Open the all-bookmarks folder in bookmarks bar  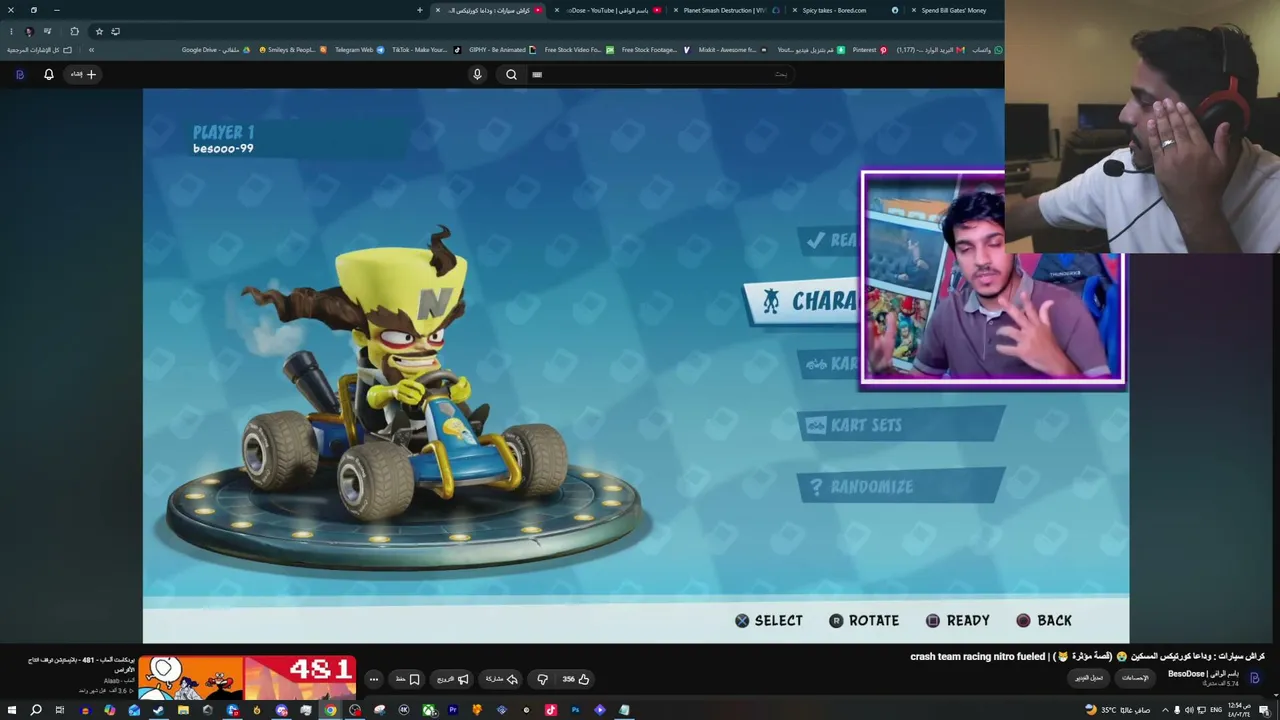click(40, 50)
